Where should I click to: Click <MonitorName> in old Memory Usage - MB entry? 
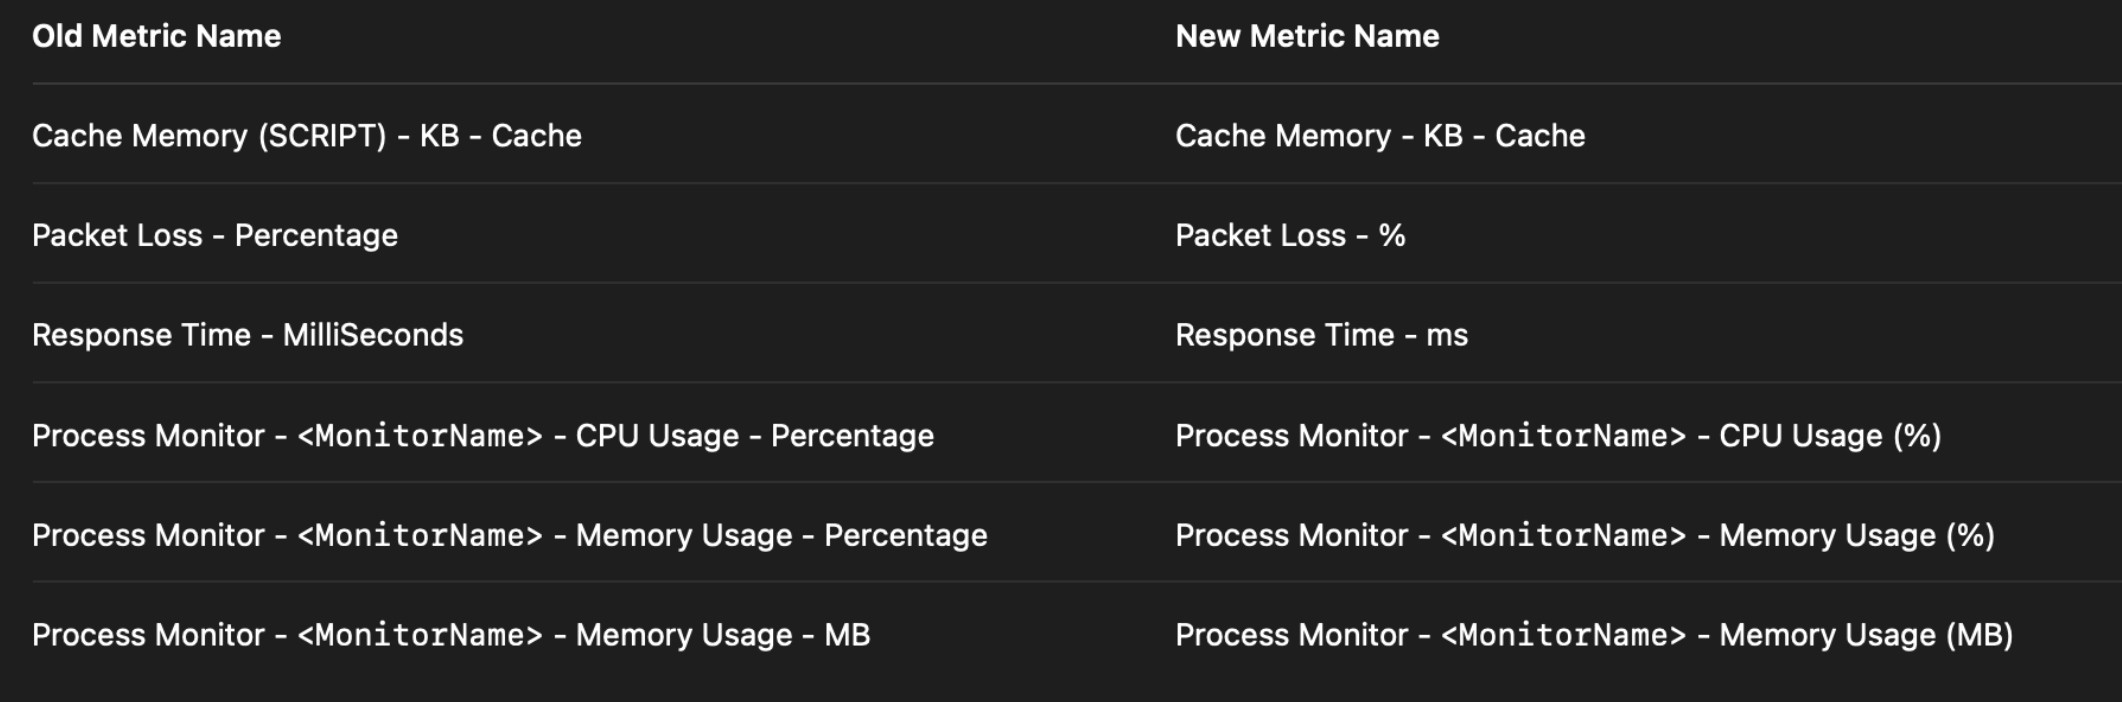point(420,635)
